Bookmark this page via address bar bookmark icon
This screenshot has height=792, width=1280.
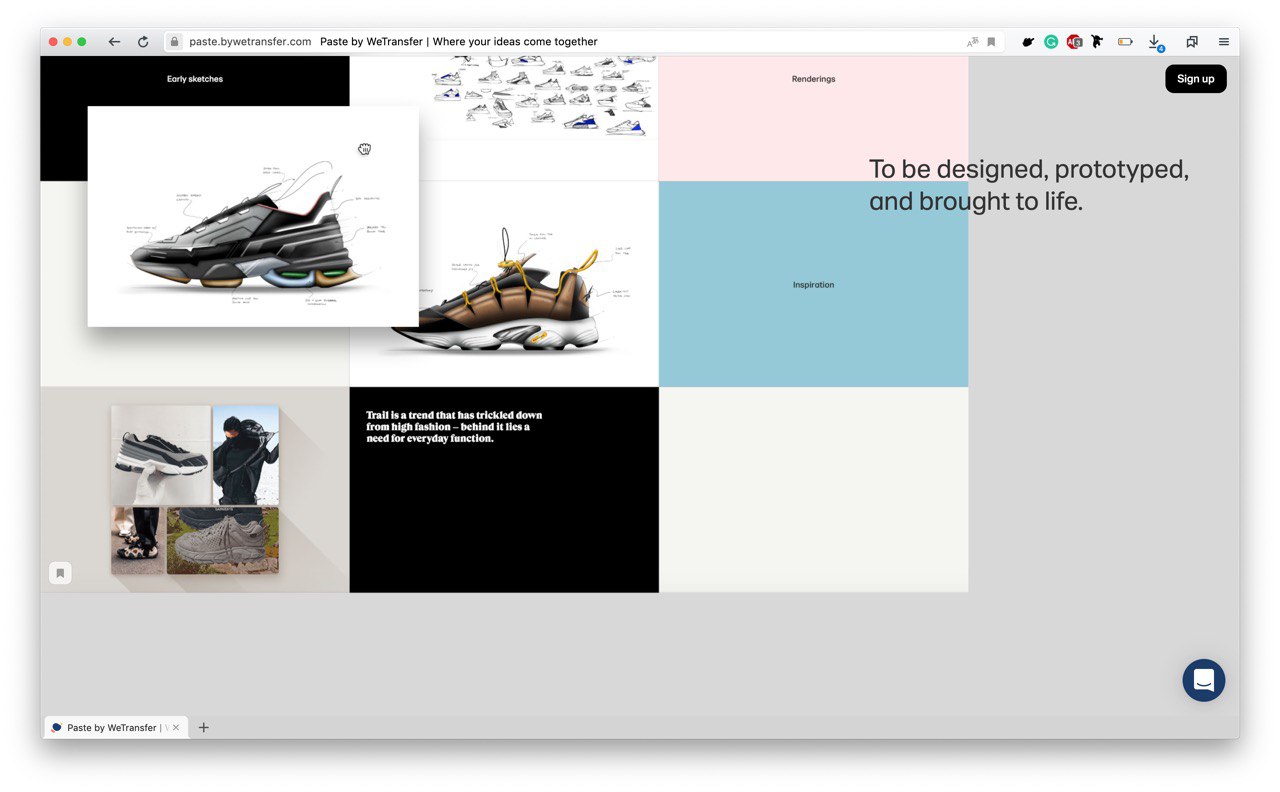click(991, 42)
